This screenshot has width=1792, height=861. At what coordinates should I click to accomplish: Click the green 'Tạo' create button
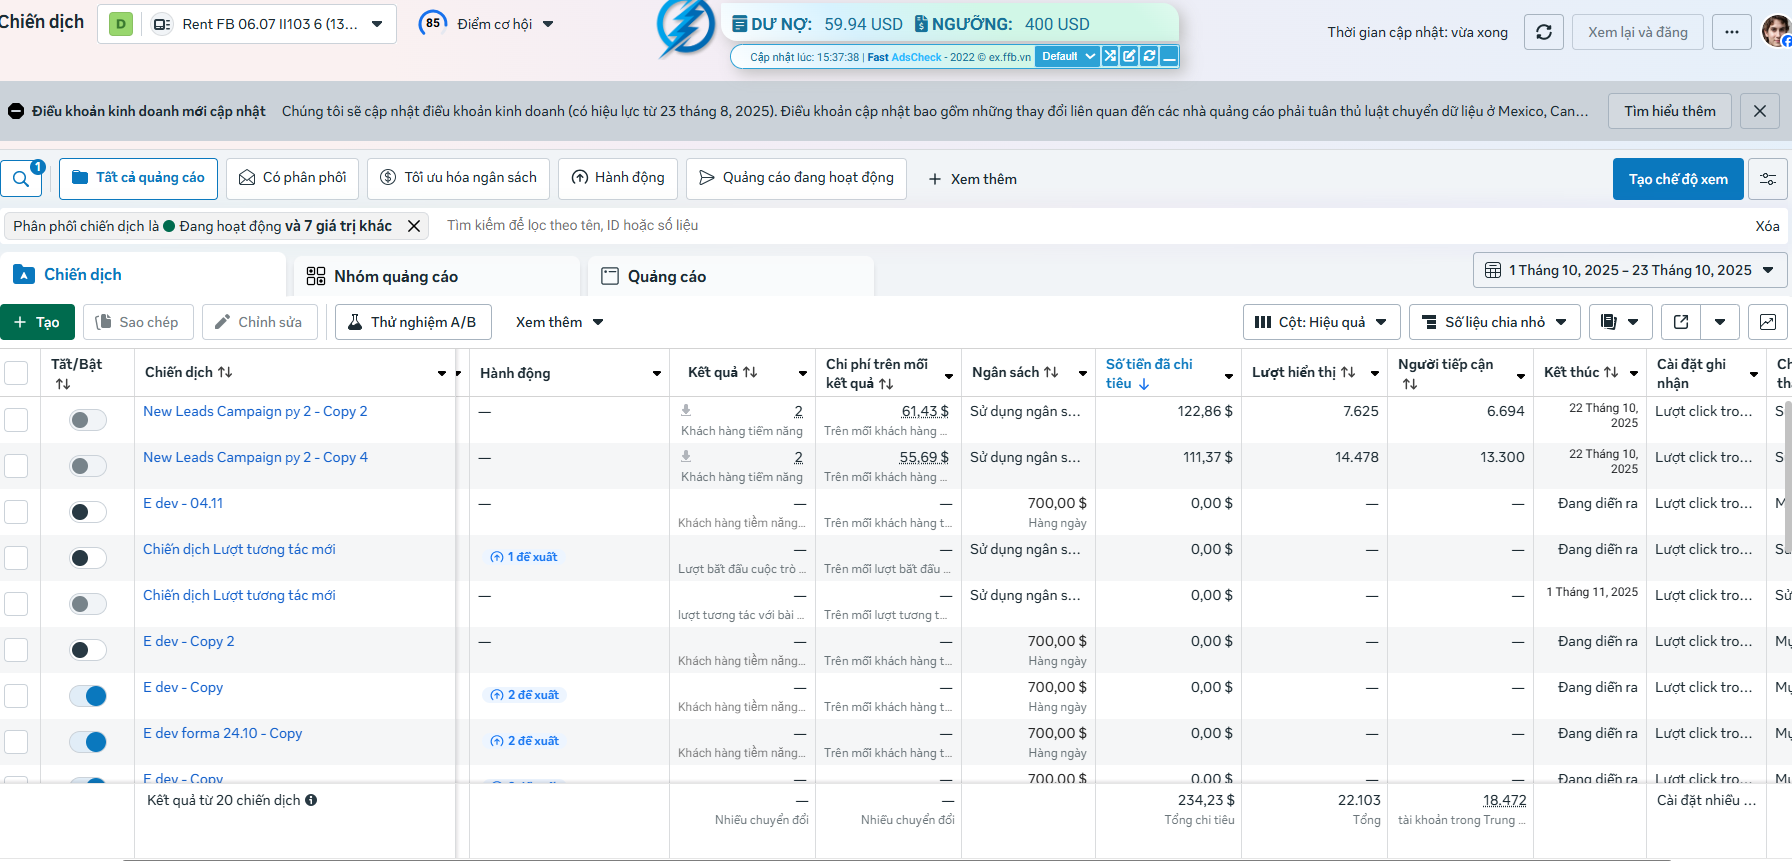37,322
